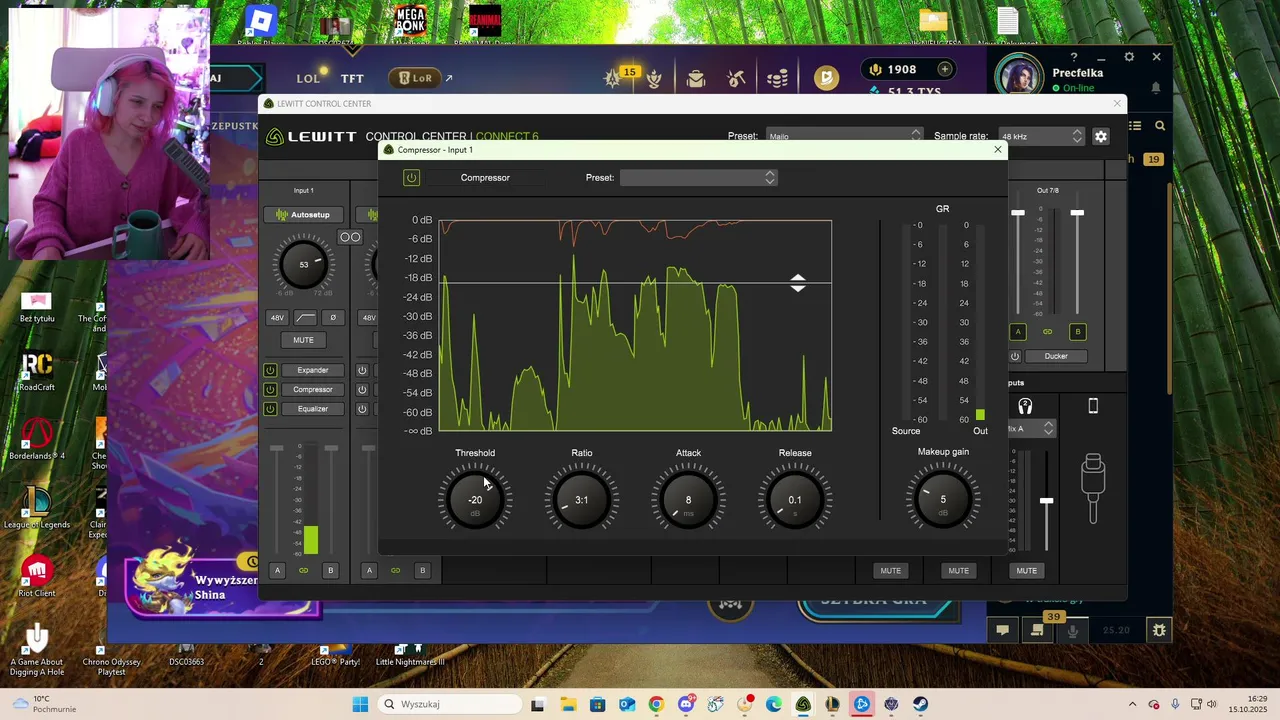Open the Input 1 Compressor settings
1280x720 pixels.
(x=312, y=389)
